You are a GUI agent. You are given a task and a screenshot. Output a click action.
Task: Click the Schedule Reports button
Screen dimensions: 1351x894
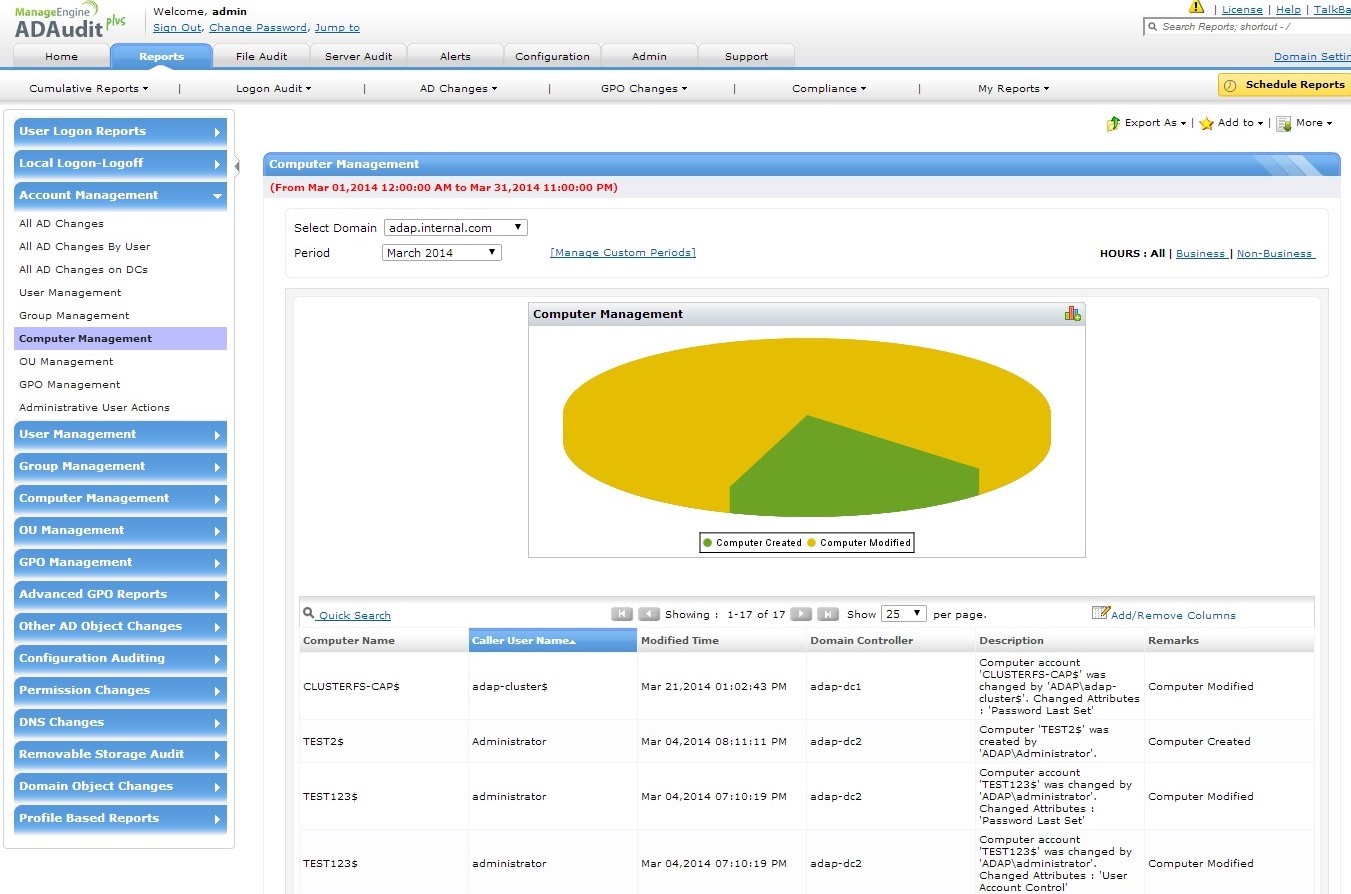click(1284, 85)
